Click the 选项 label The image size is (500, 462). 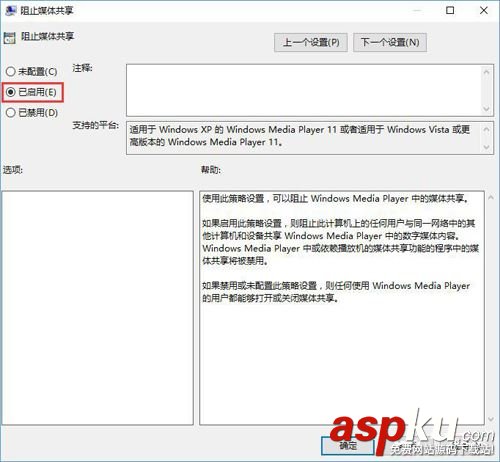[x=13, y=170]
